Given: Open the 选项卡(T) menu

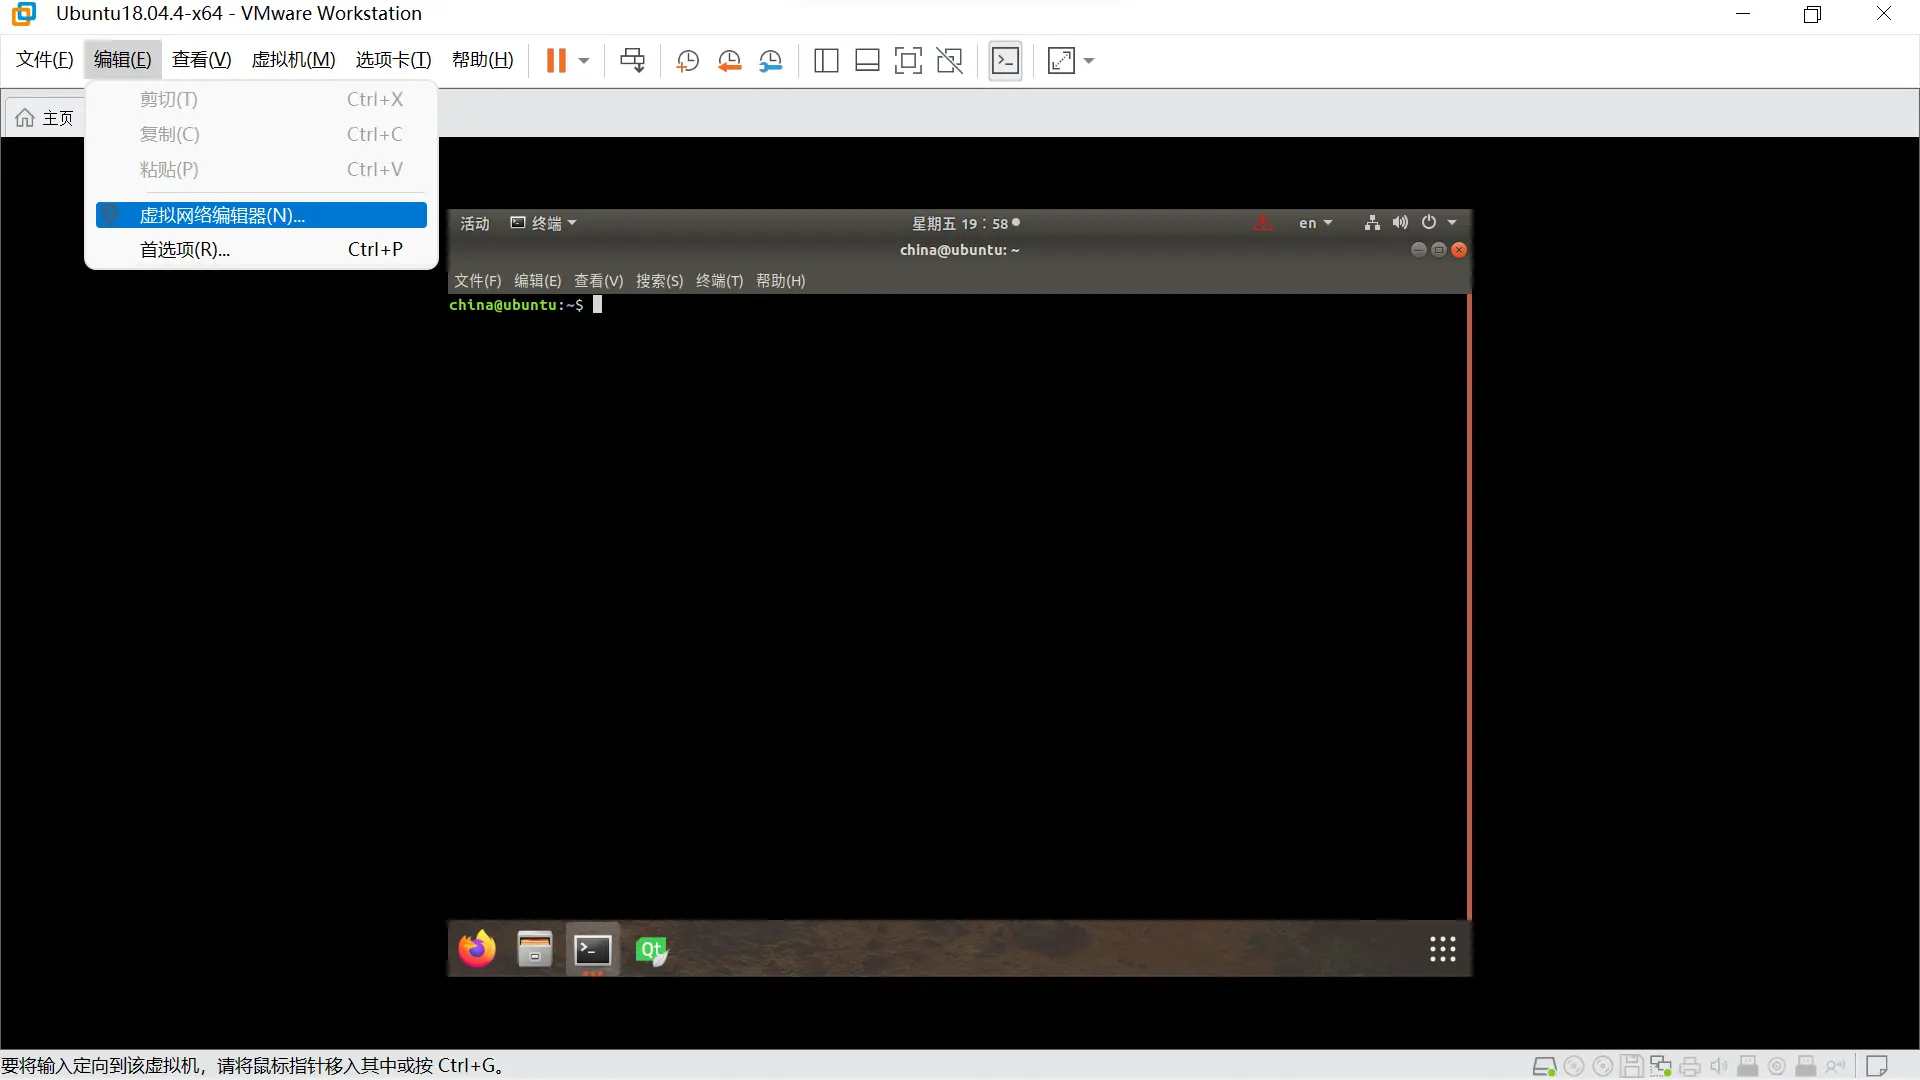Looking at the screenshot, I should (393, 60).
